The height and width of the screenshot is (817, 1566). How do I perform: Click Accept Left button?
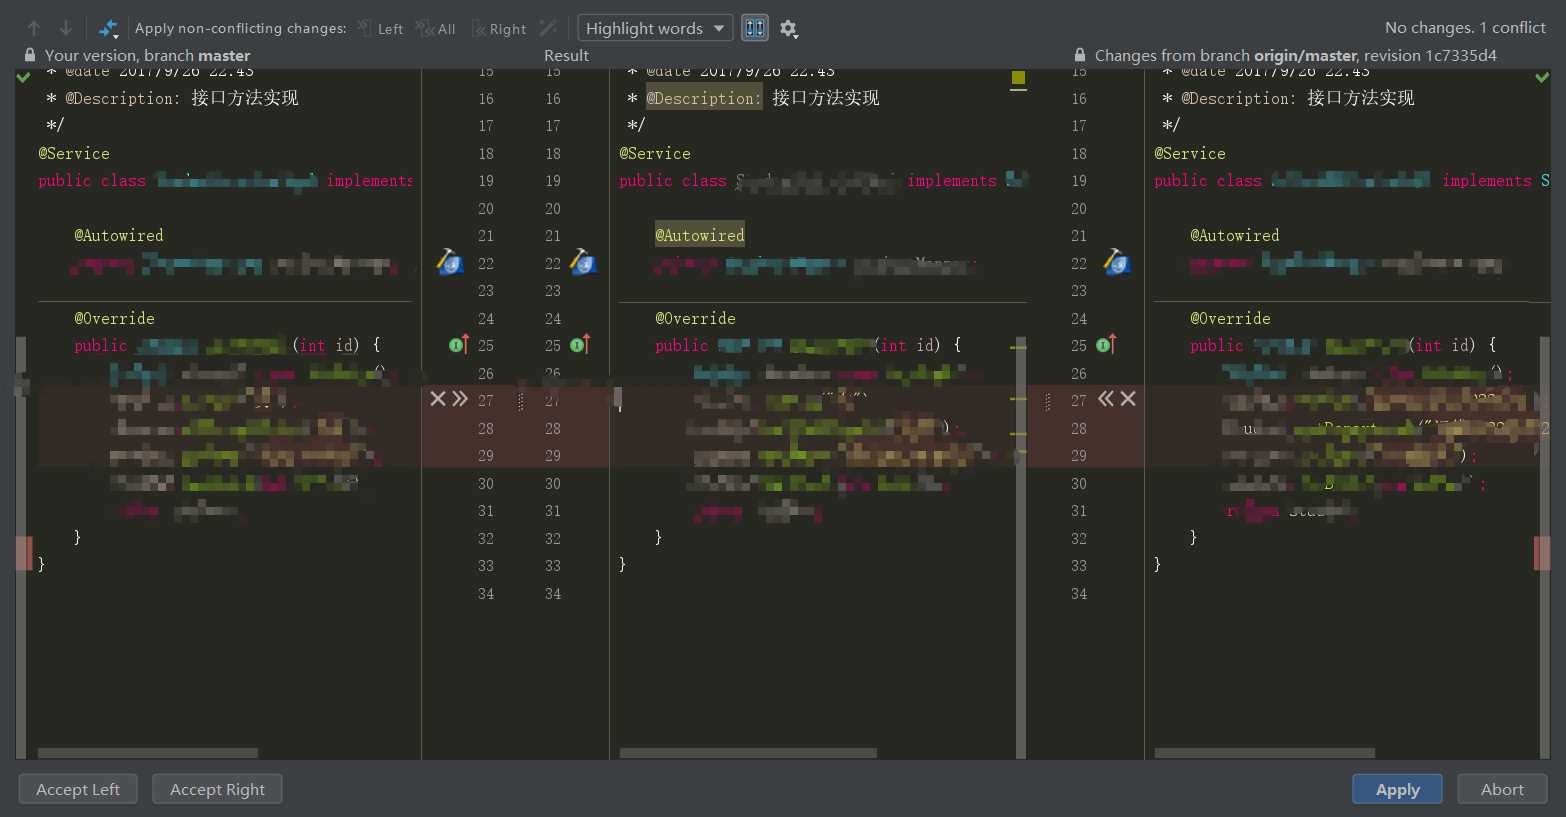[x=78, y=789]
